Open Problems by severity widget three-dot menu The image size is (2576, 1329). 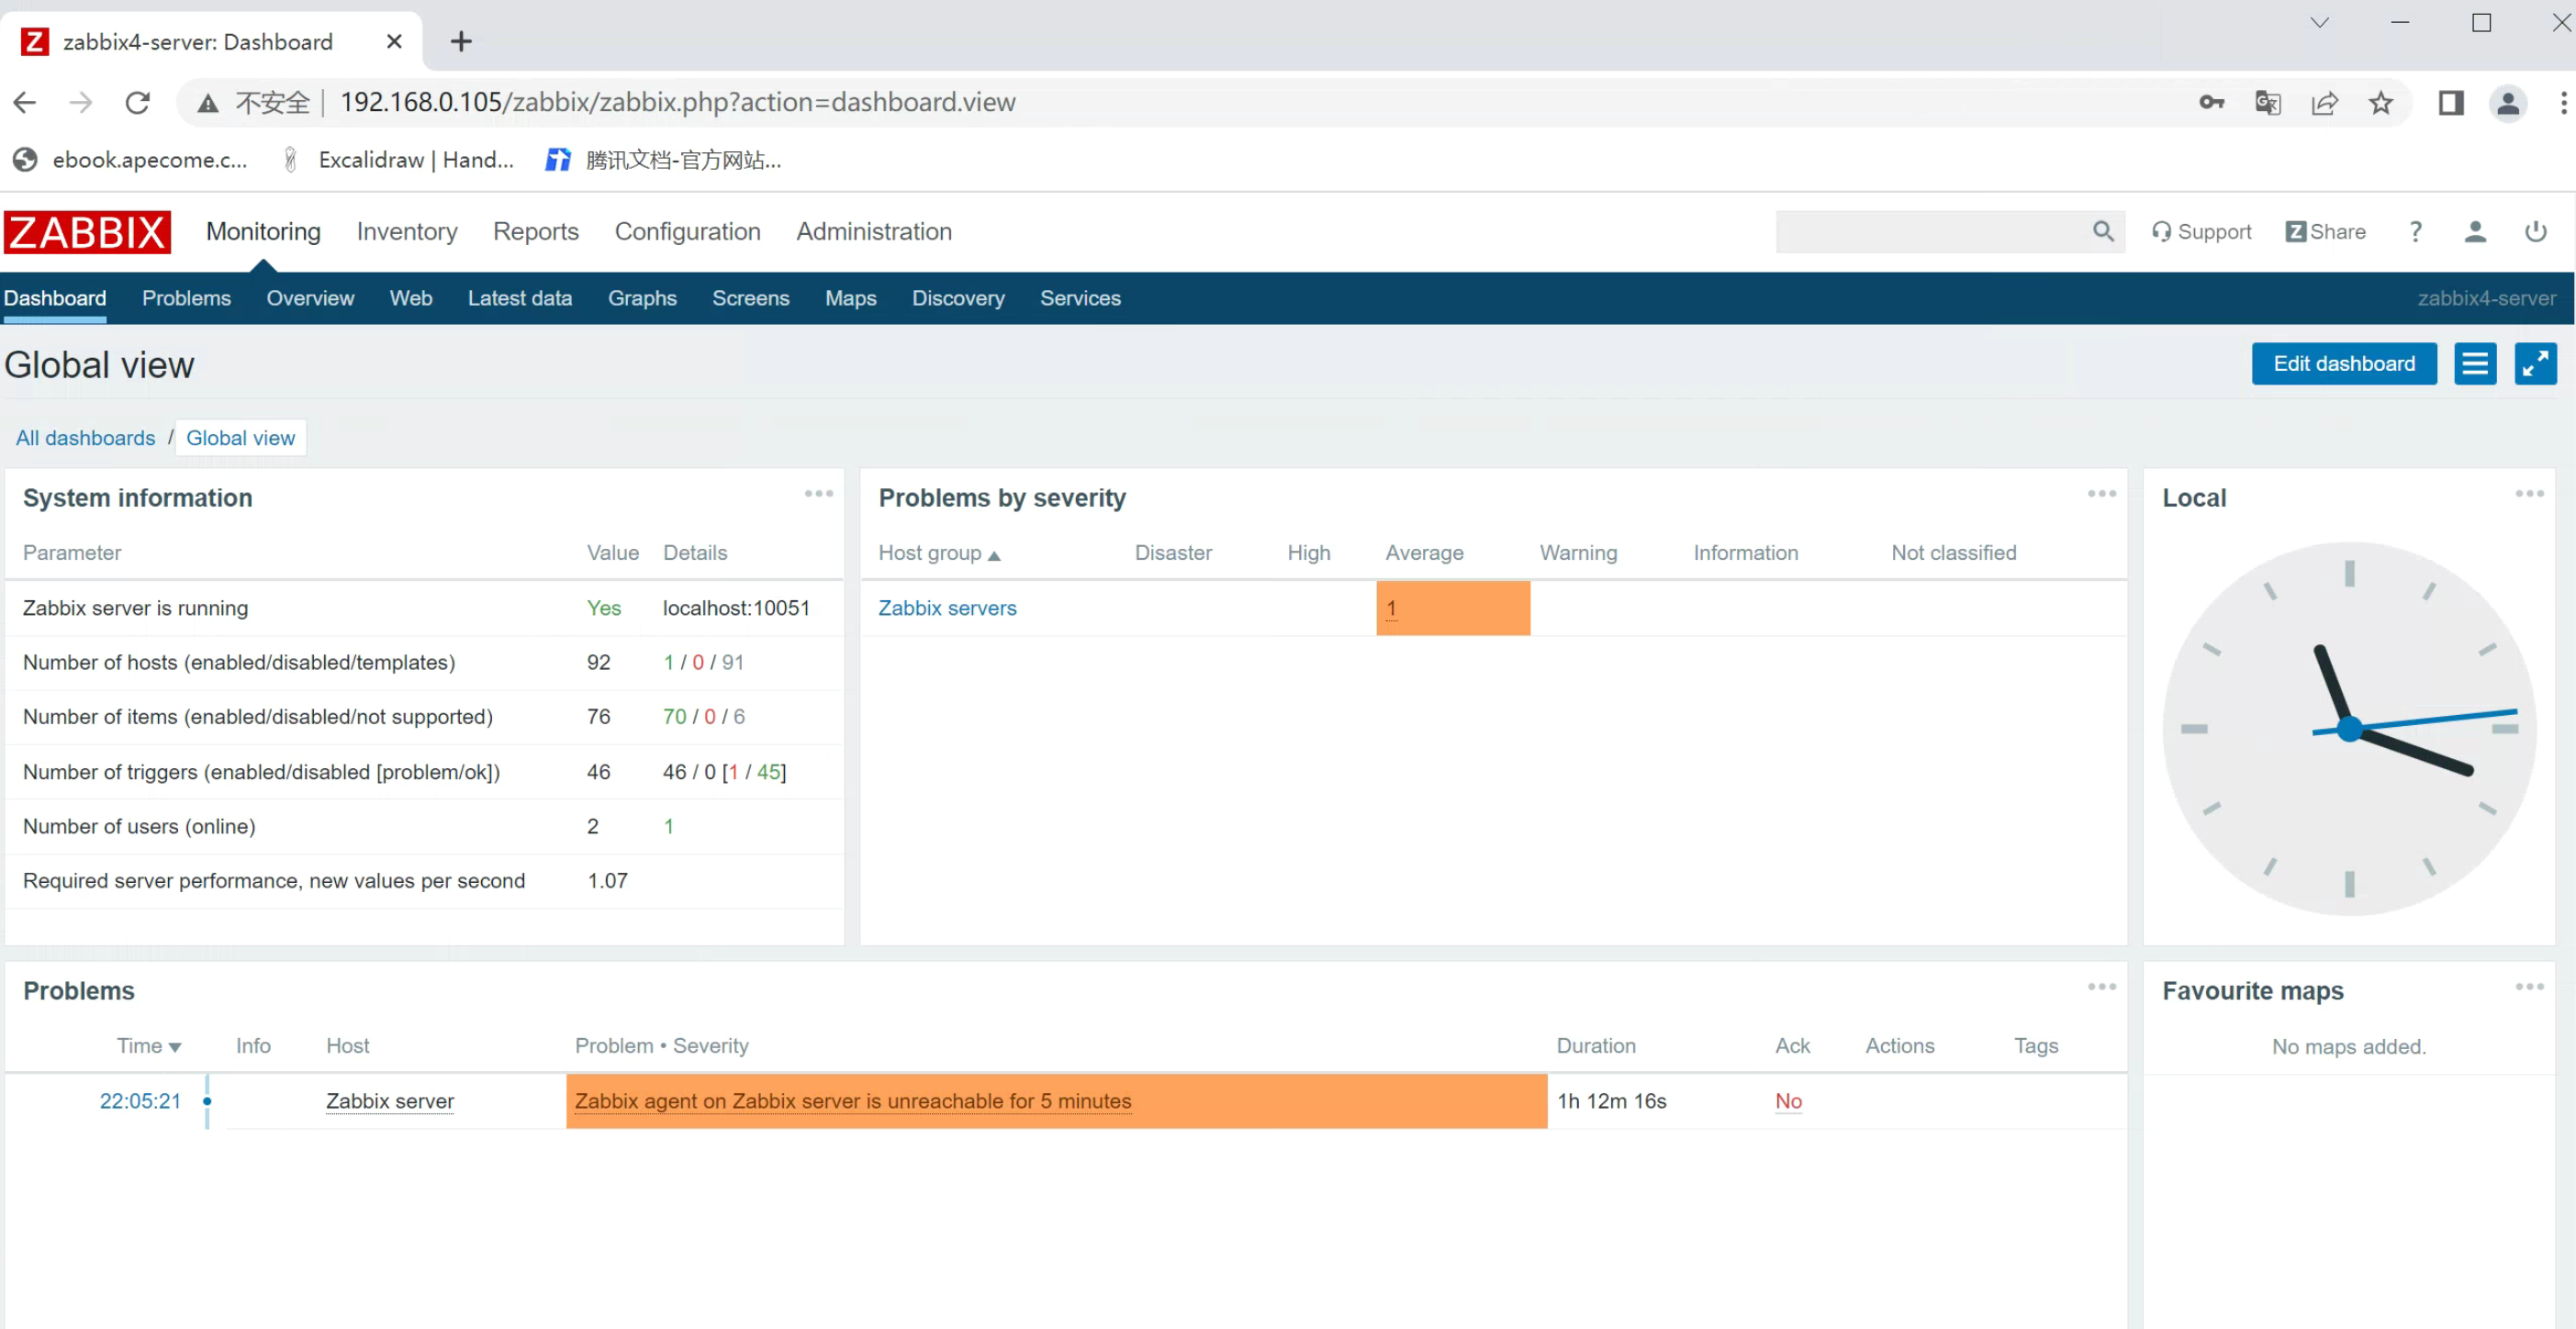pos(2101,494)
